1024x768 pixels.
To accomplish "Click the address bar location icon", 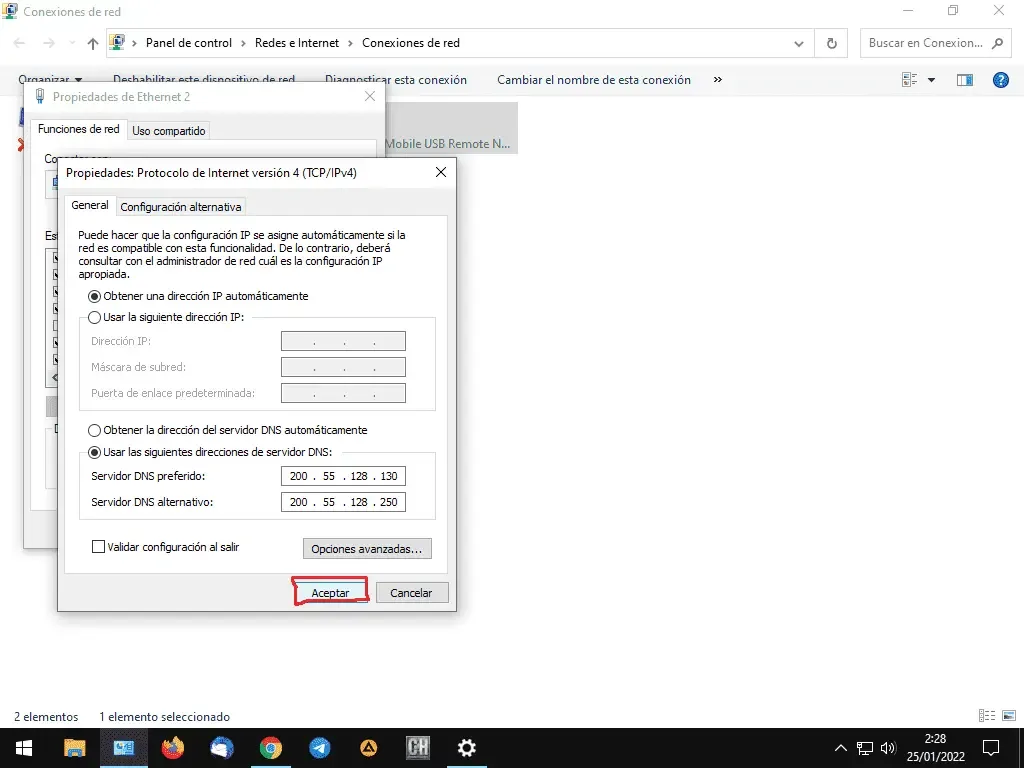I will point(117,43).
